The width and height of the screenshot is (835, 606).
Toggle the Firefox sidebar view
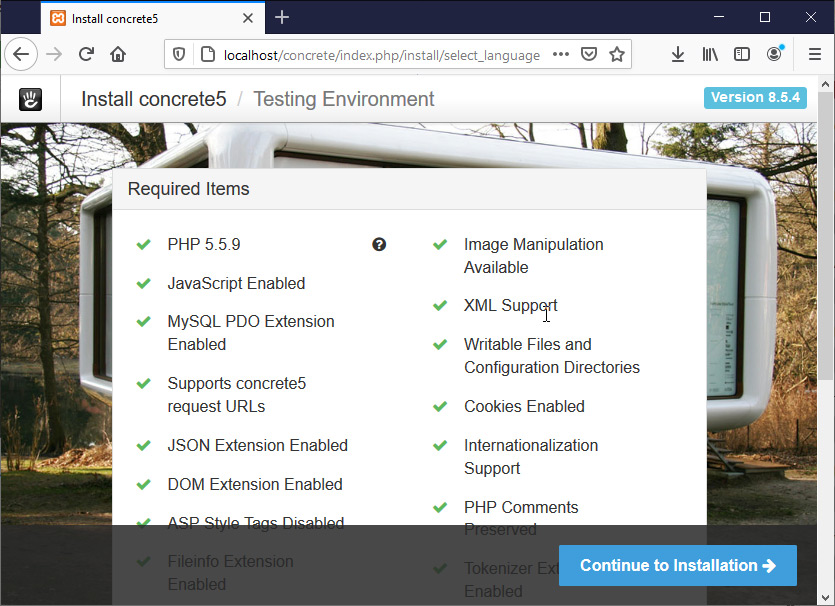pyautogui.click(x=742, y=55)
